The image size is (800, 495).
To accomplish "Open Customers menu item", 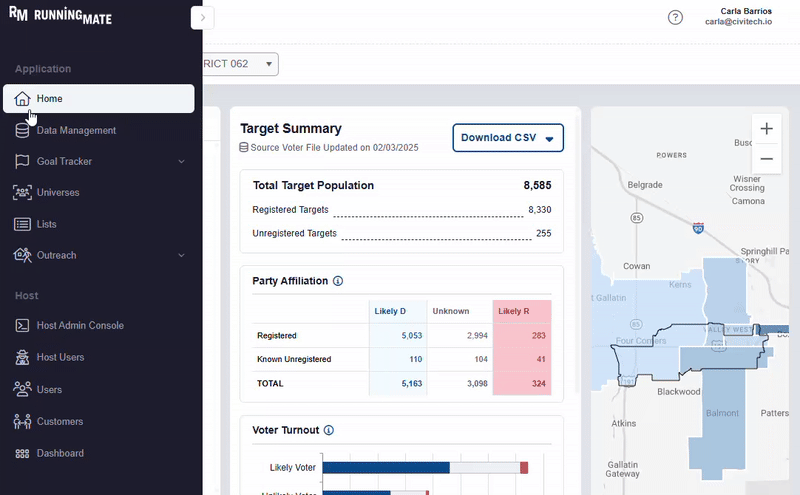I will point(98,422).
